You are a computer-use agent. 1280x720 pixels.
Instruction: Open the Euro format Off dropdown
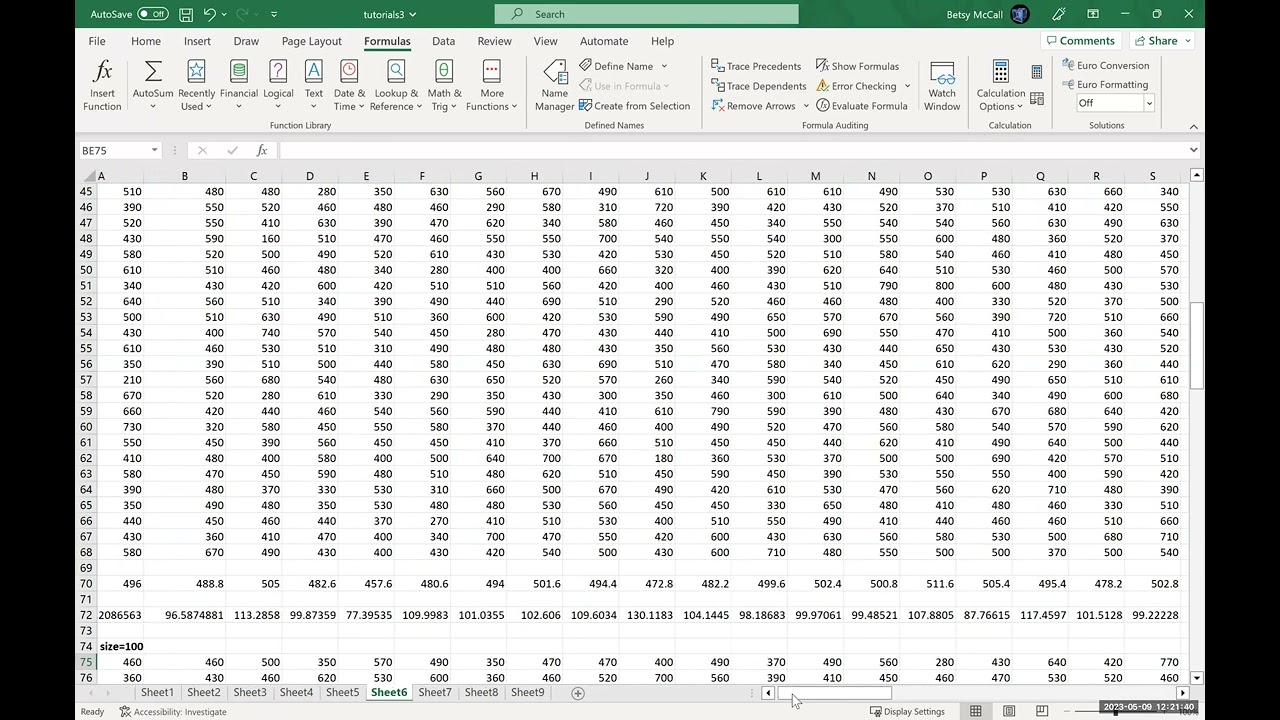point(1149,103)
